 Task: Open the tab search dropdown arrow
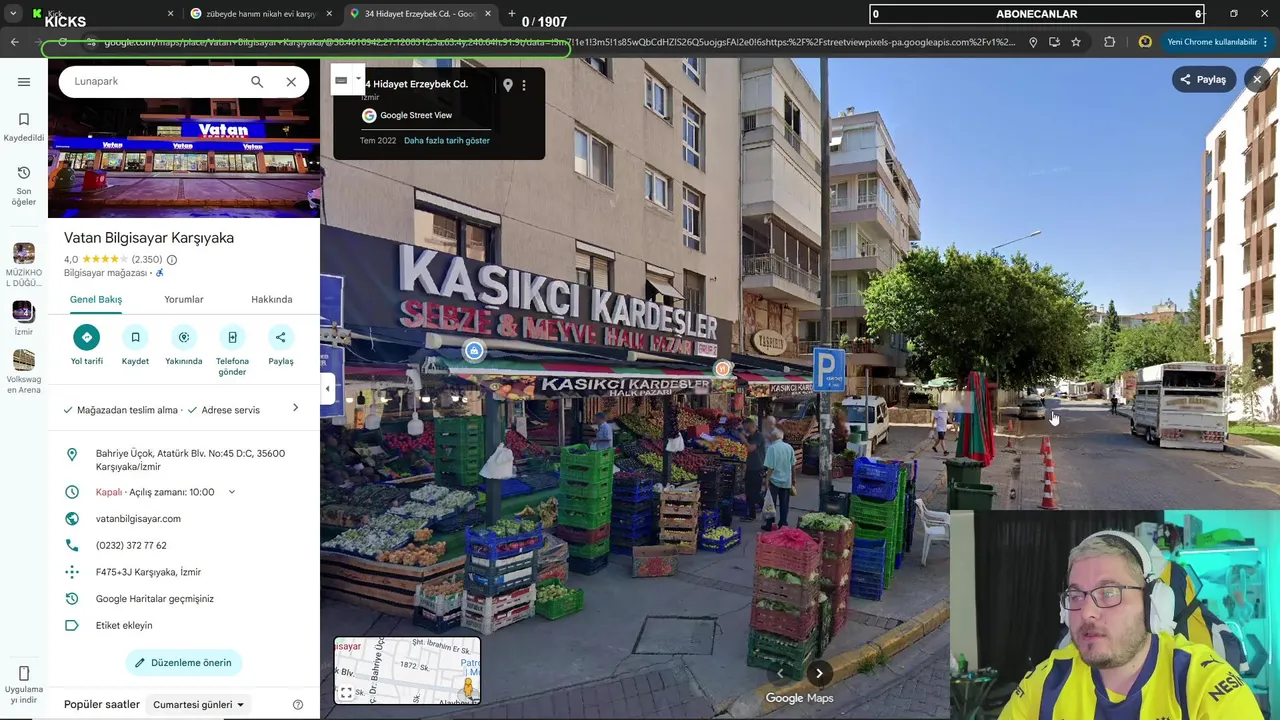[x=13, y=14]
